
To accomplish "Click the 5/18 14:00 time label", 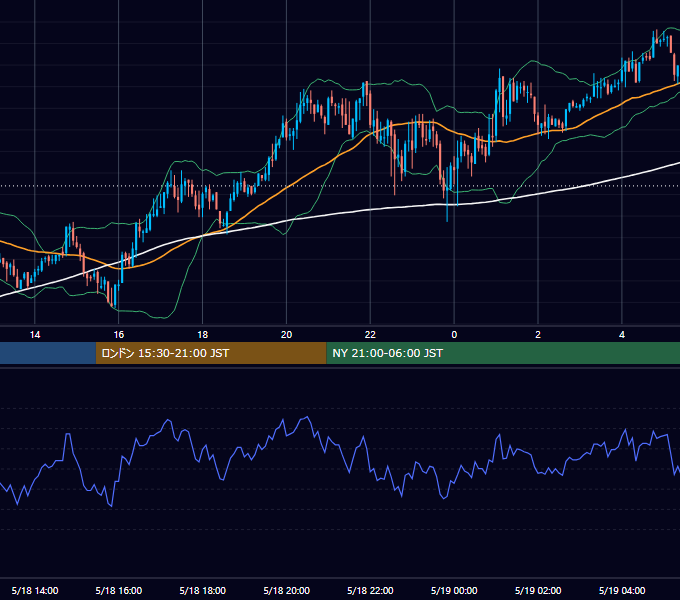I will (x=35, y=590).
